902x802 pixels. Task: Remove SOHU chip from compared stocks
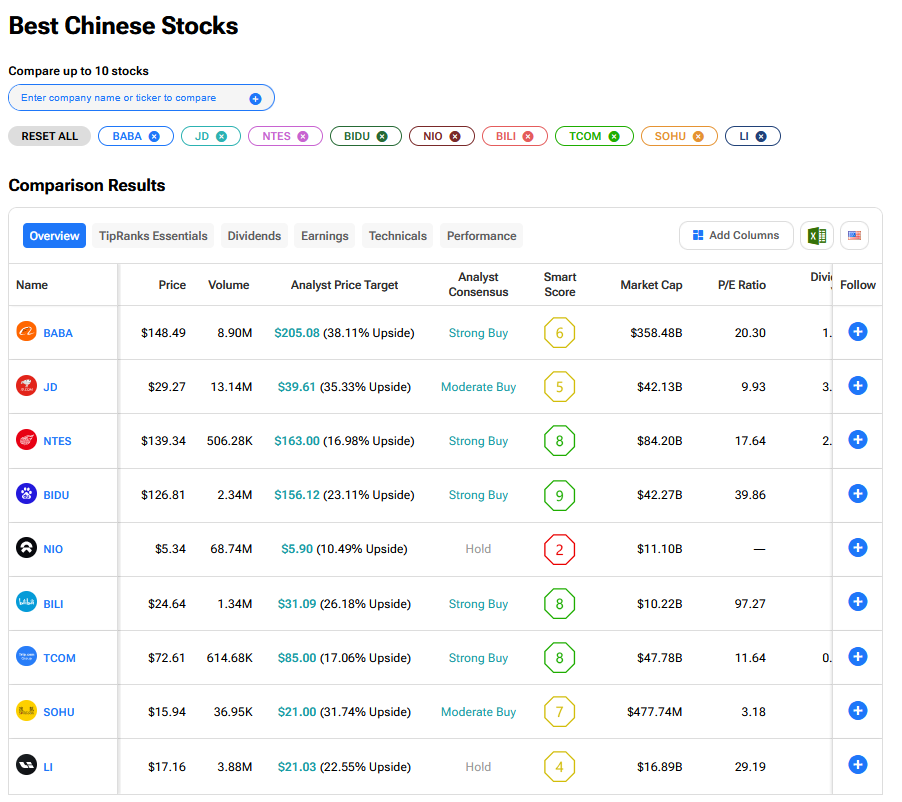point(698,136)
